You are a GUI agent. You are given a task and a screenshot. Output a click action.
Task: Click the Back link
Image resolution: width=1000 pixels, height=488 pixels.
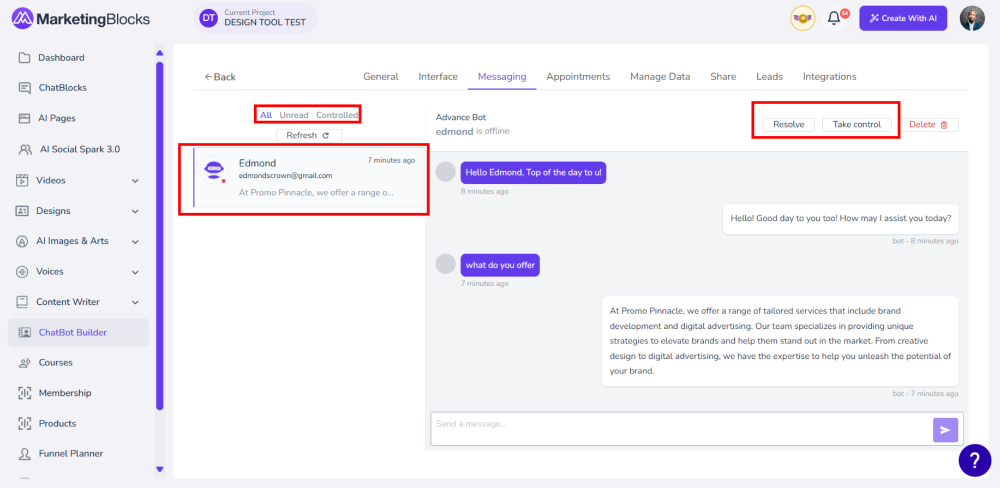[x=220, y=77]
